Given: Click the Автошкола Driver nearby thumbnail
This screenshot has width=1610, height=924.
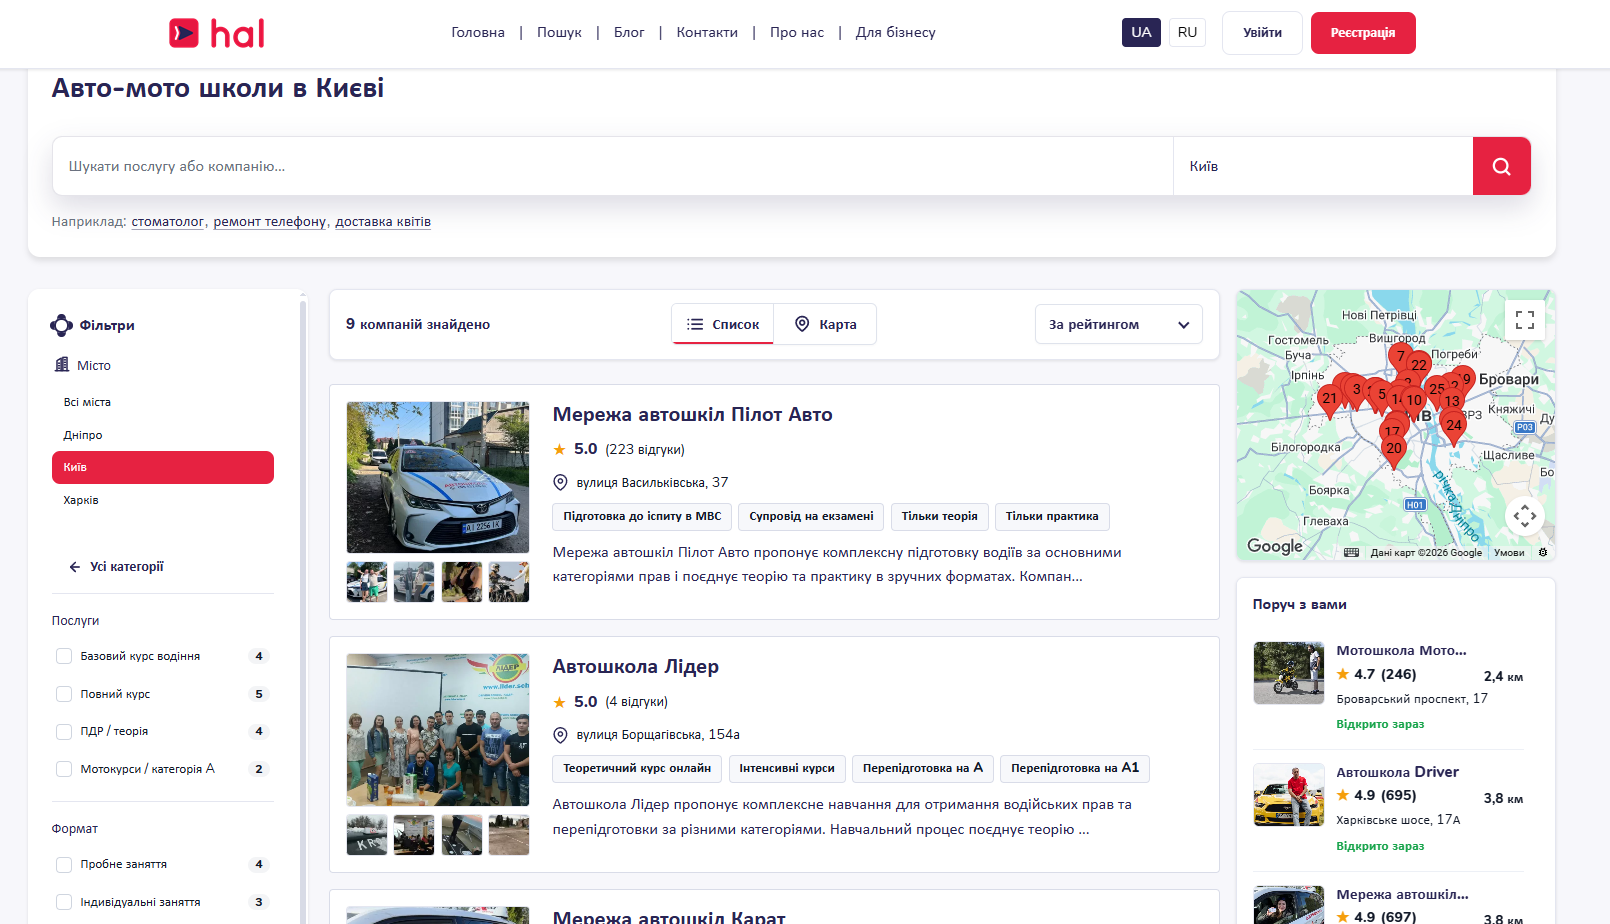Looking at the screenshot, I should pos(1289,795).
